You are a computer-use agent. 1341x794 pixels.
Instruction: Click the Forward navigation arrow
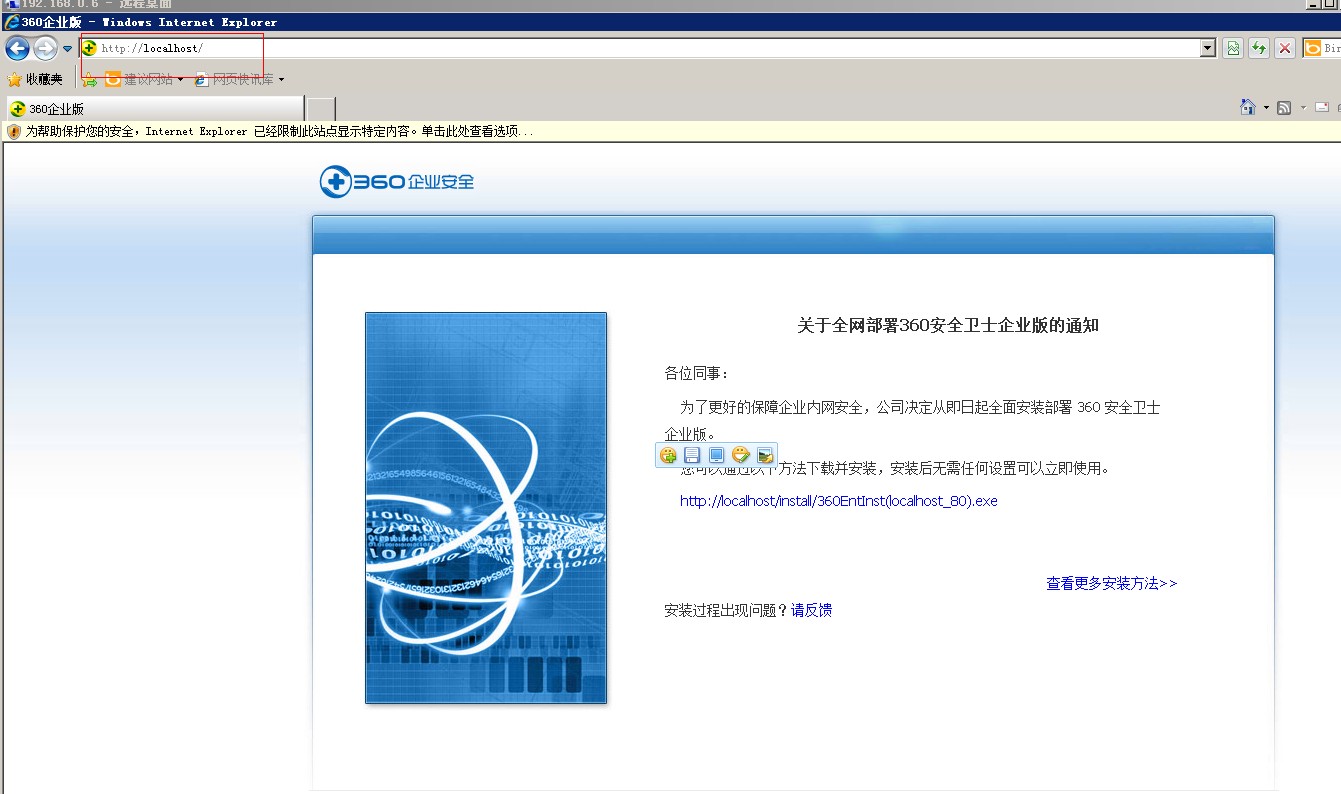[45, 48]
